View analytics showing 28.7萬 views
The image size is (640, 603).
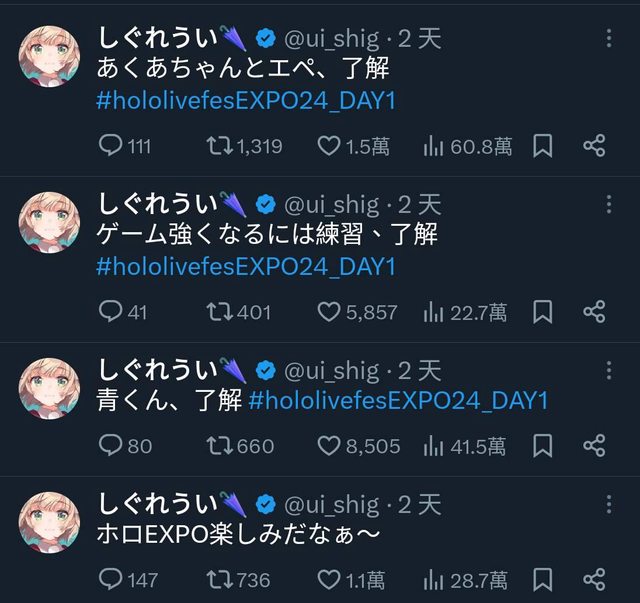point(465,580)
